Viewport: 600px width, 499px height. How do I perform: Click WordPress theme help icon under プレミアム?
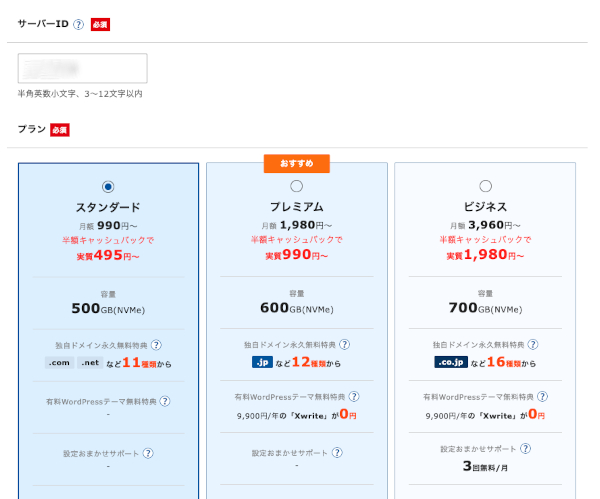pyautogui.click(x=354, y=396)
